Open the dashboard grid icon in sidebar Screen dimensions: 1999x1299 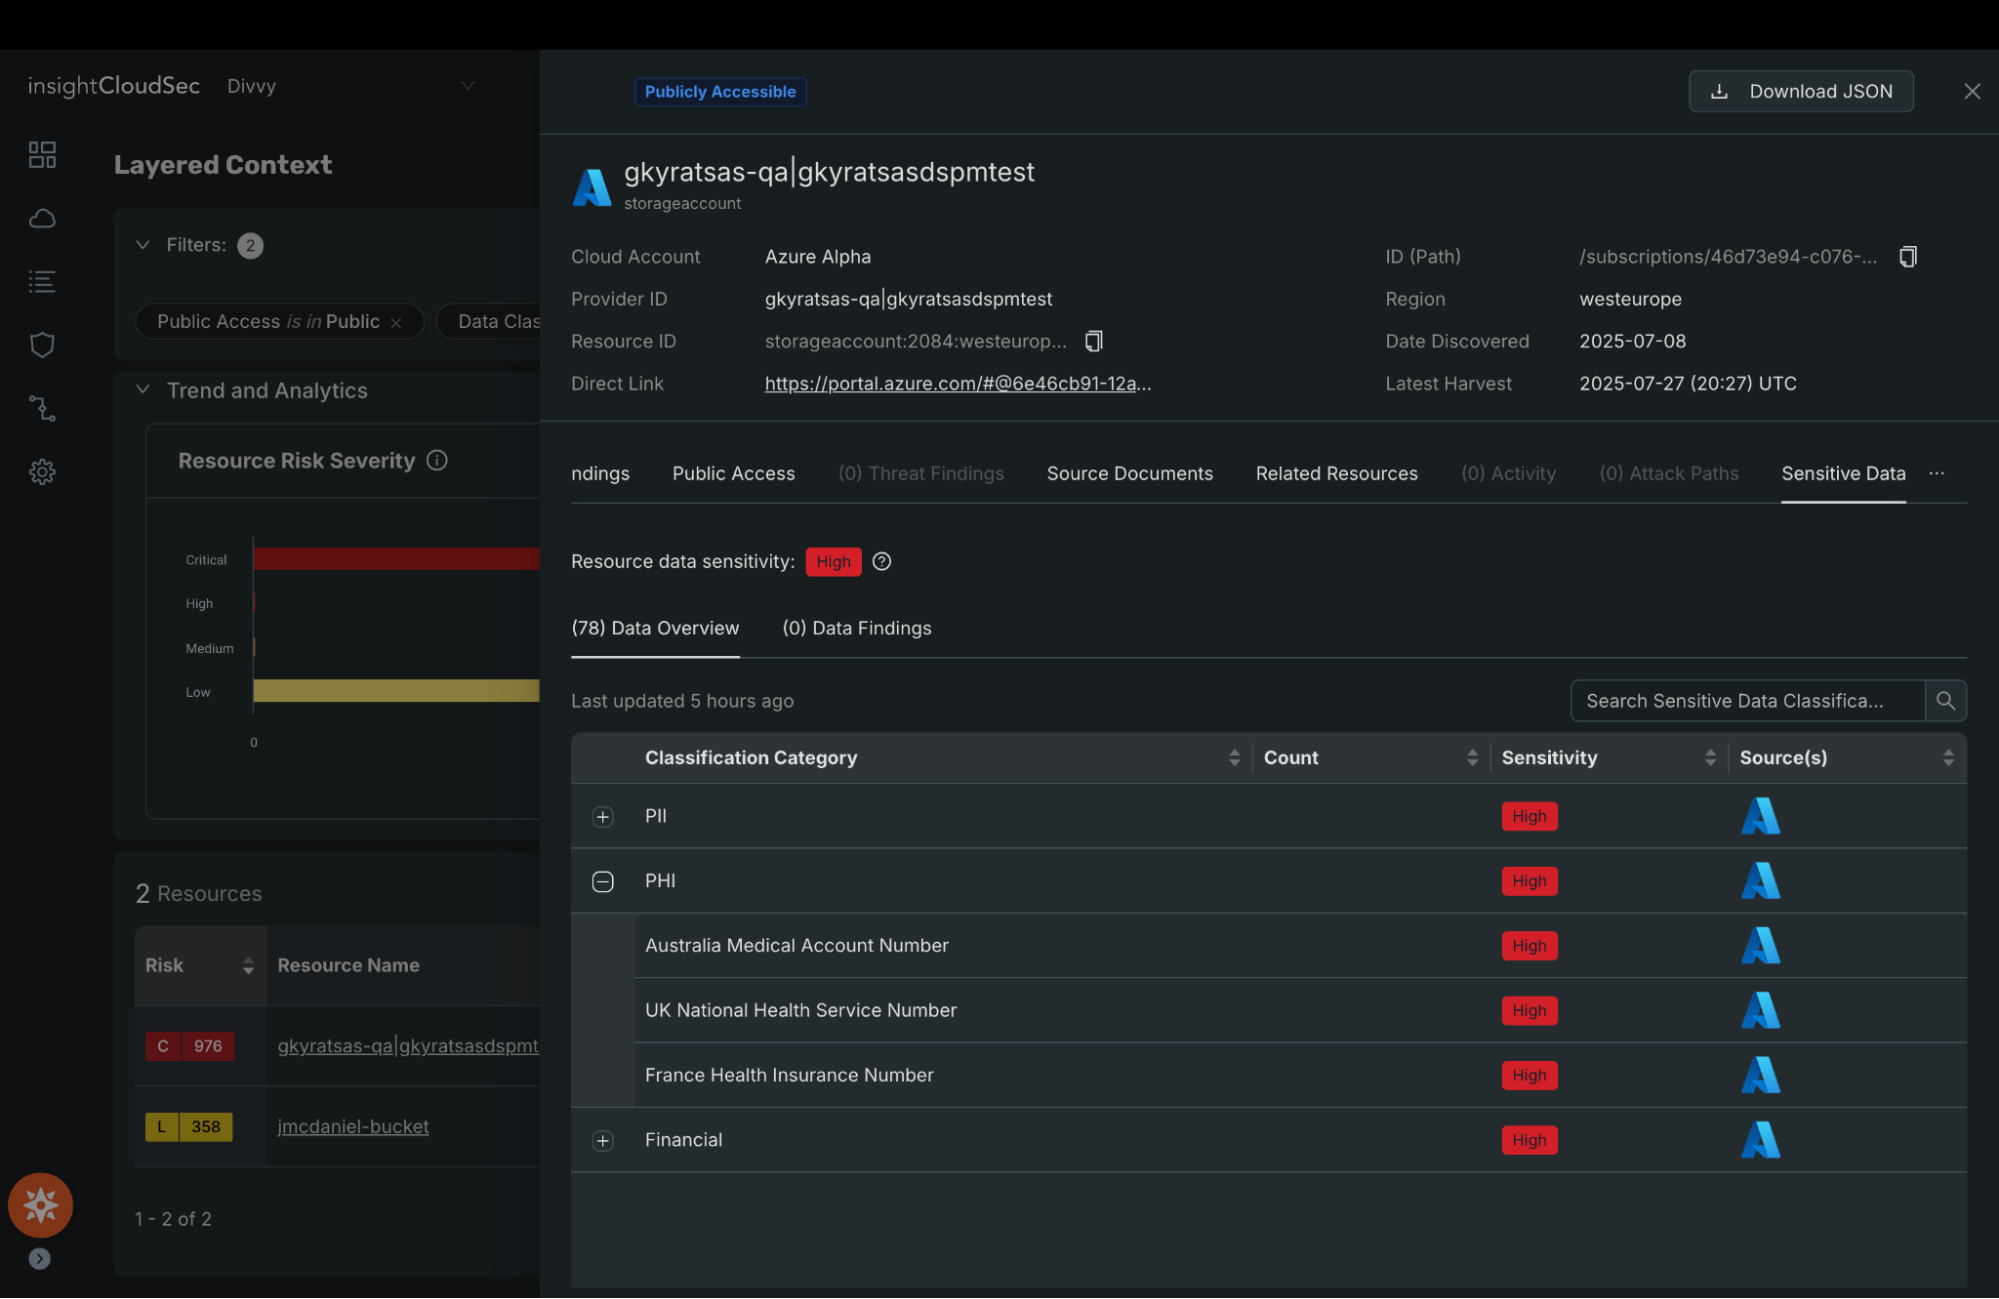(x=42, y=154)
